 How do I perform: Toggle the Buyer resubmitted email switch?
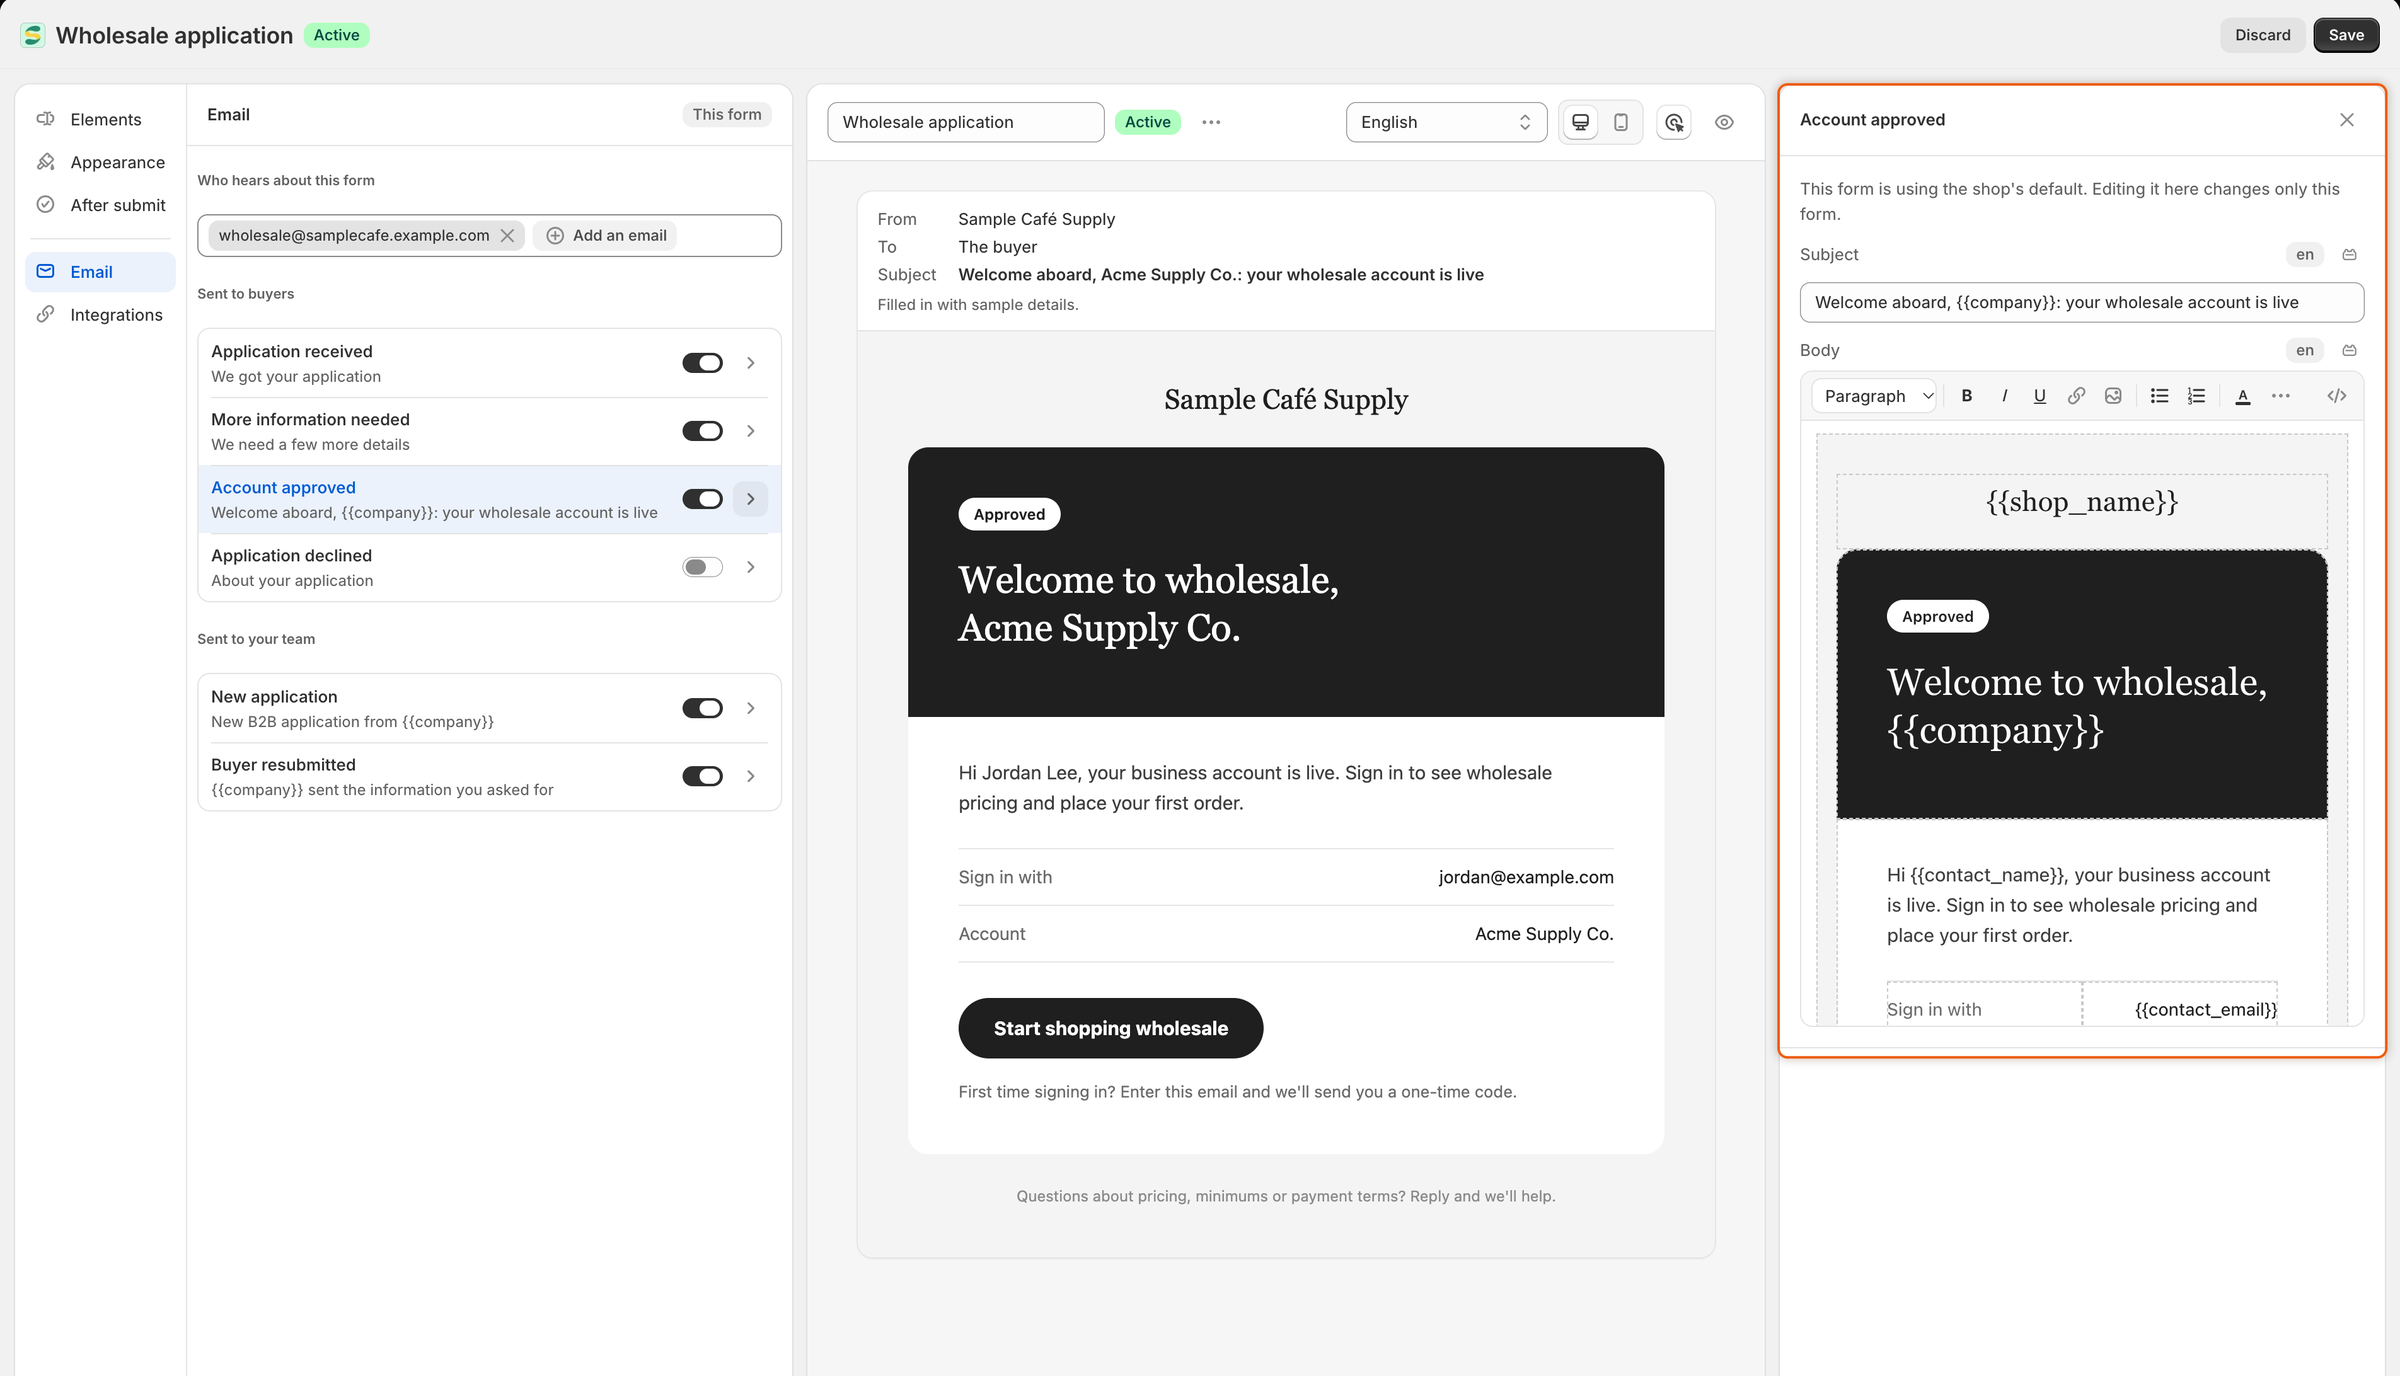(702, 776)
